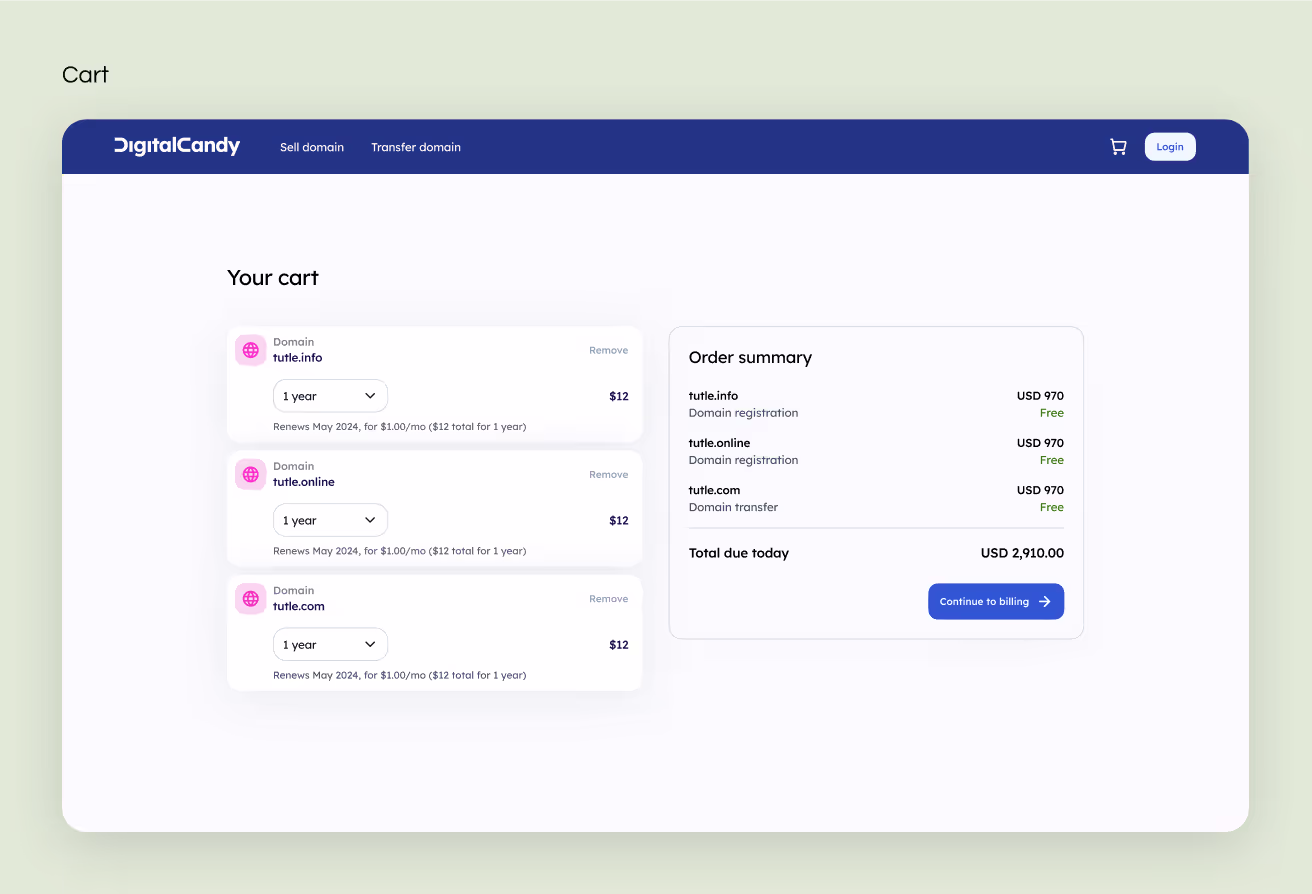The width and height of the screenshot is (1312, 894).
Task: Click the USD 2,910.00 total amount
Action: point(1022,553)
